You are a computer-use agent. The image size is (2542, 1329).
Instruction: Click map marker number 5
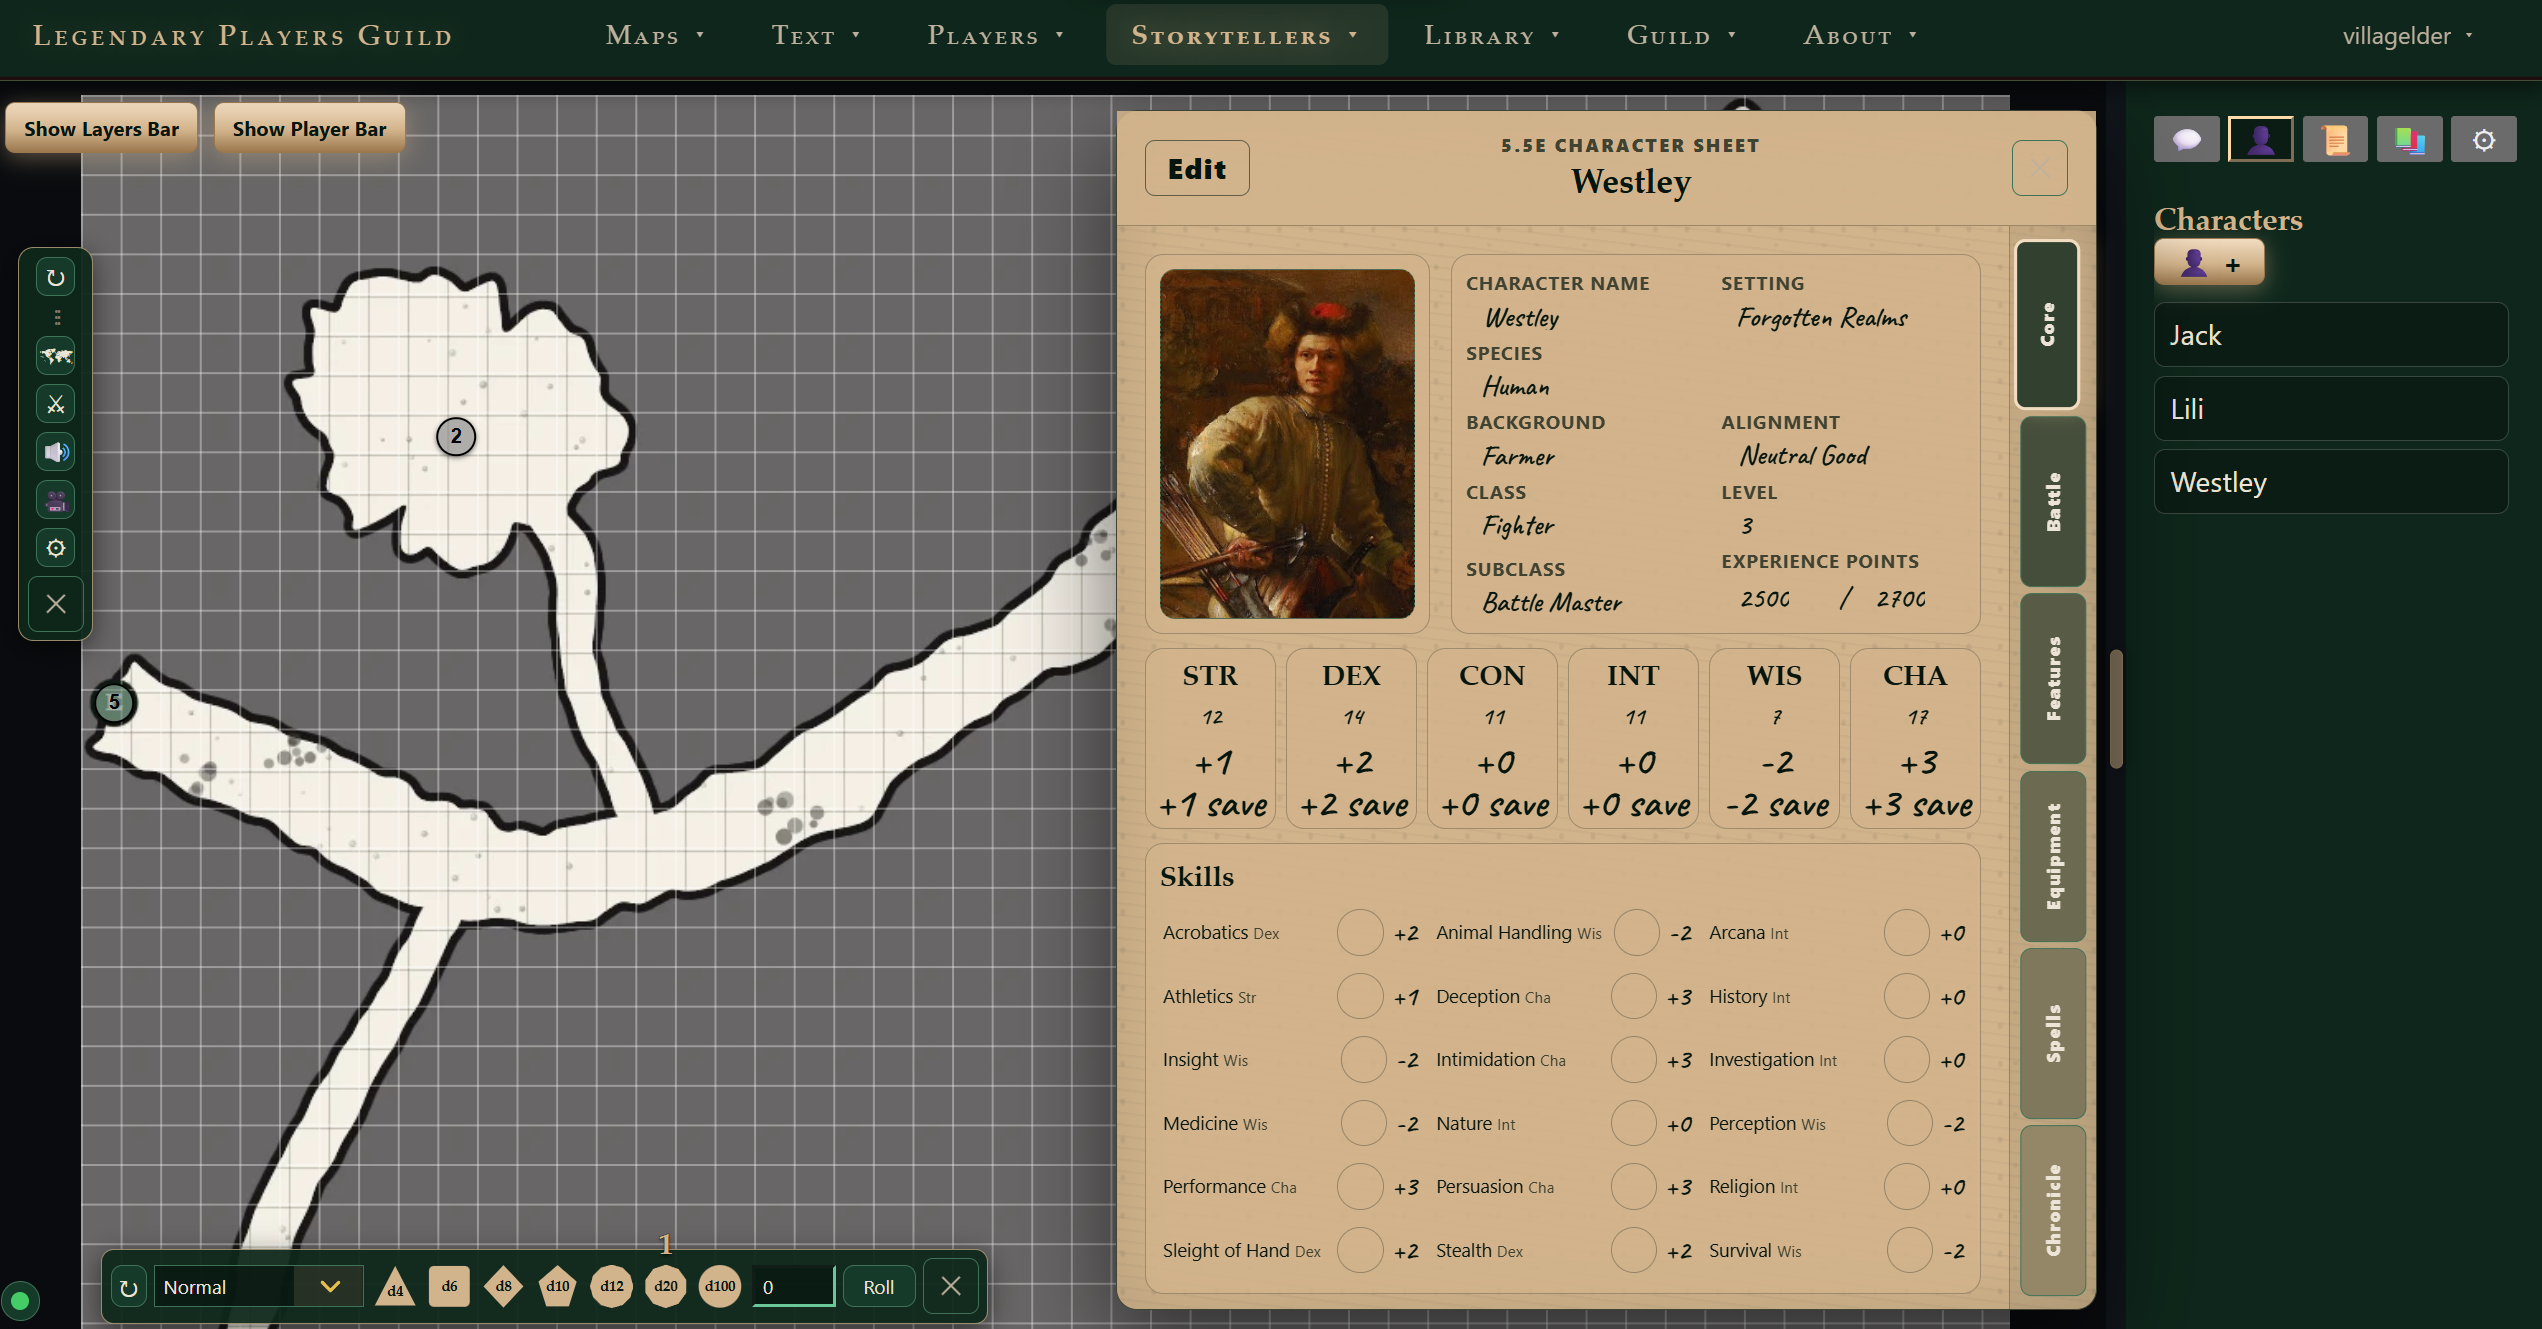pos(114,702)
